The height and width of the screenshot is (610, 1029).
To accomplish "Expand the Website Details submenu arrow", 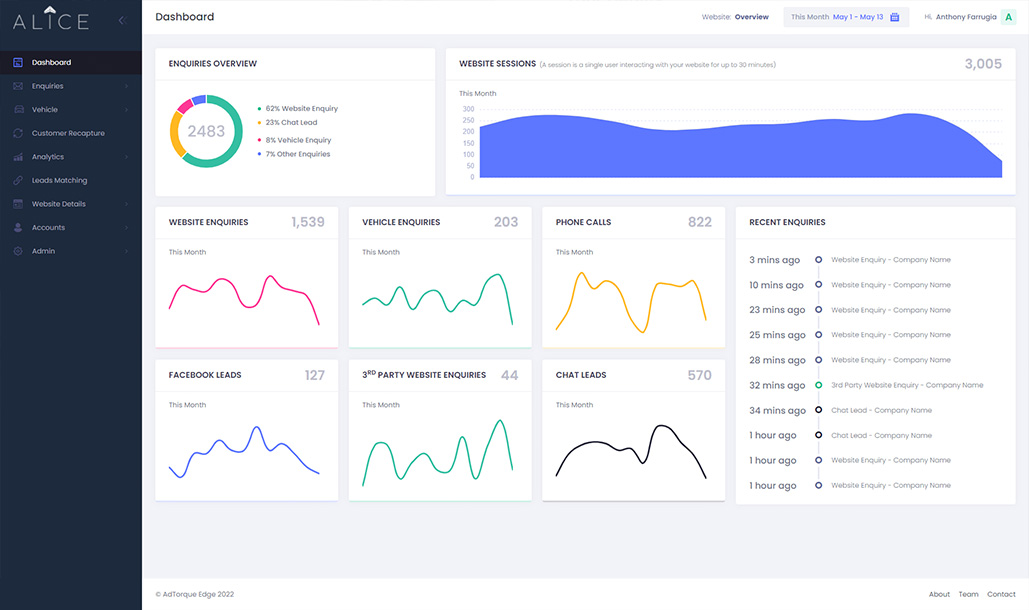I will coord(127,204).
